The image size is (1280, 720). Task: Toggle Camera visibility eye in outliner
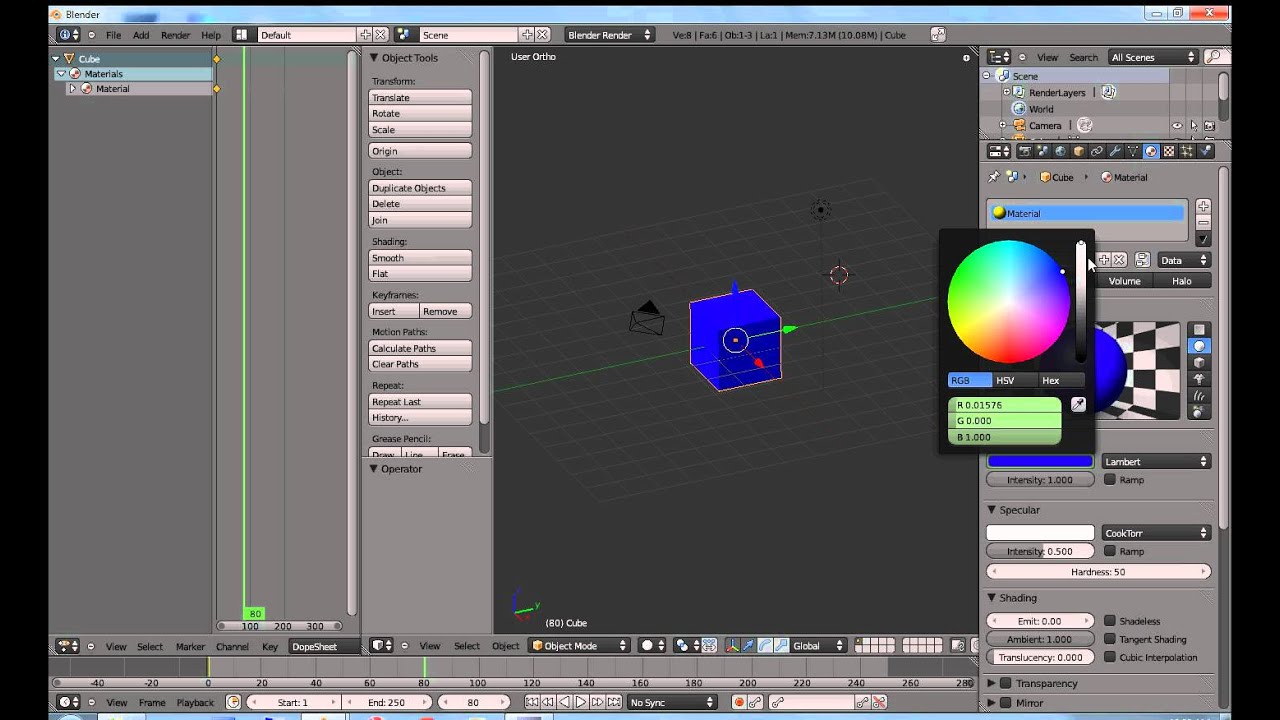1177,125
